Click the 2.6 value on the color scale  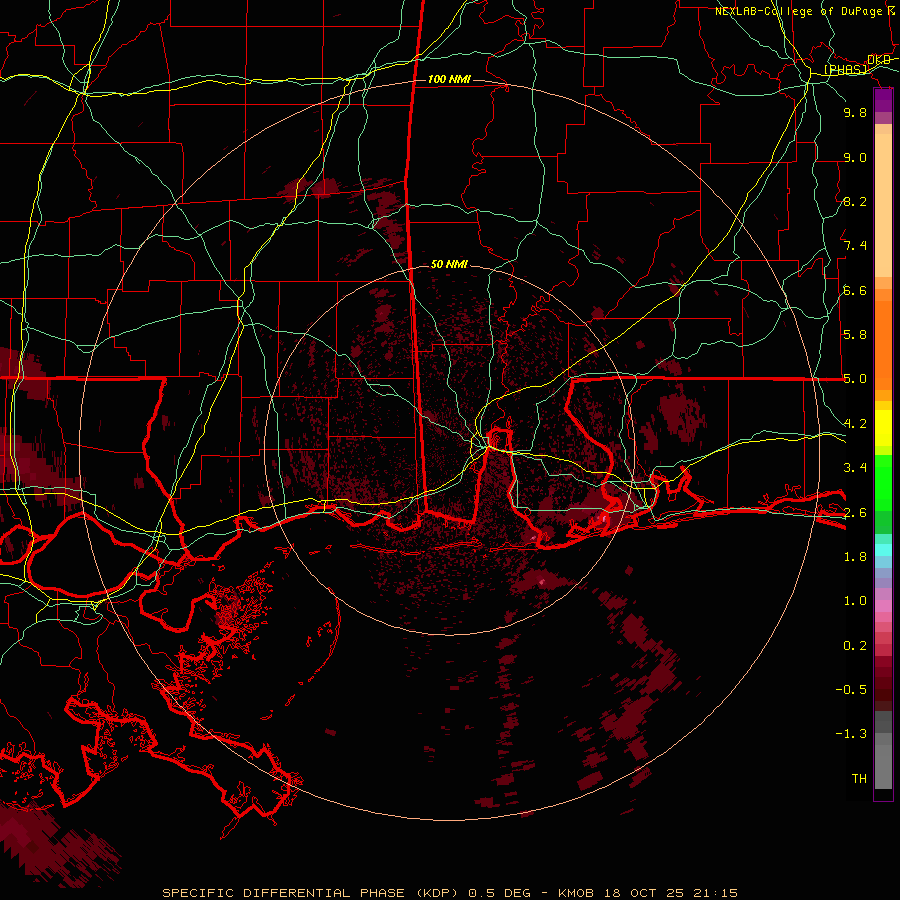(x=855, y=513)
